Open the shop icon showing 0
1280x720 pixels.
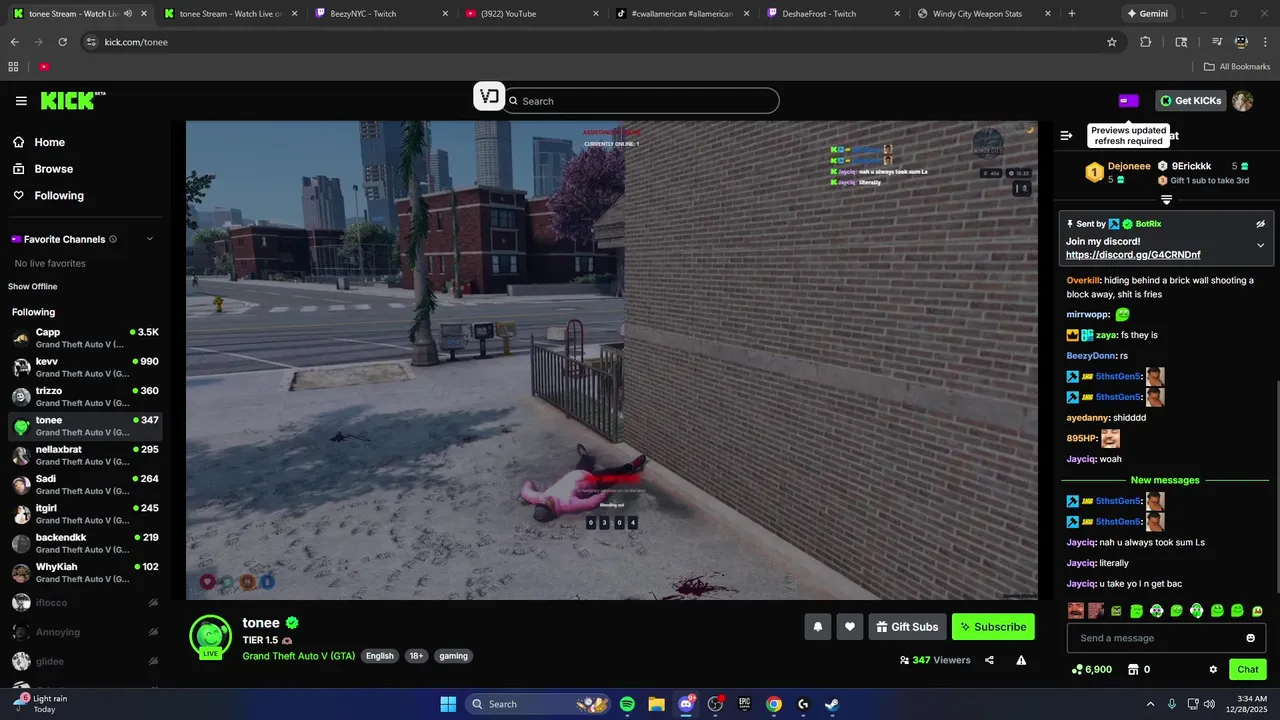click(x=1133, y=669)
